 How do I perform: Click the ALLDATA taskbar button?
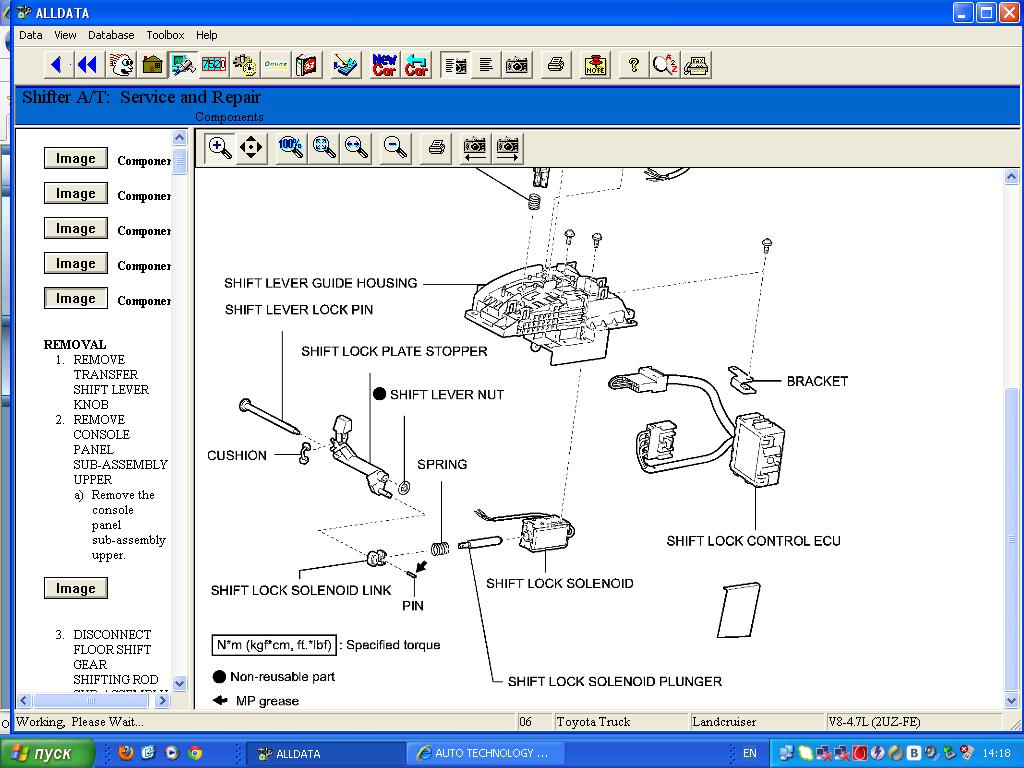(325, 753)
